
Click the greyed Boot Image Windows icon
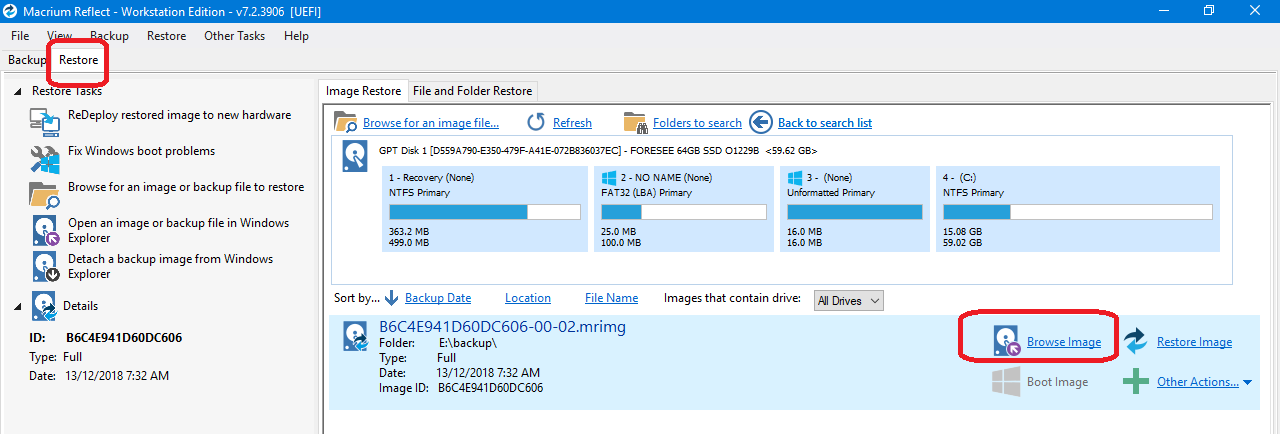coord(1007,381)
